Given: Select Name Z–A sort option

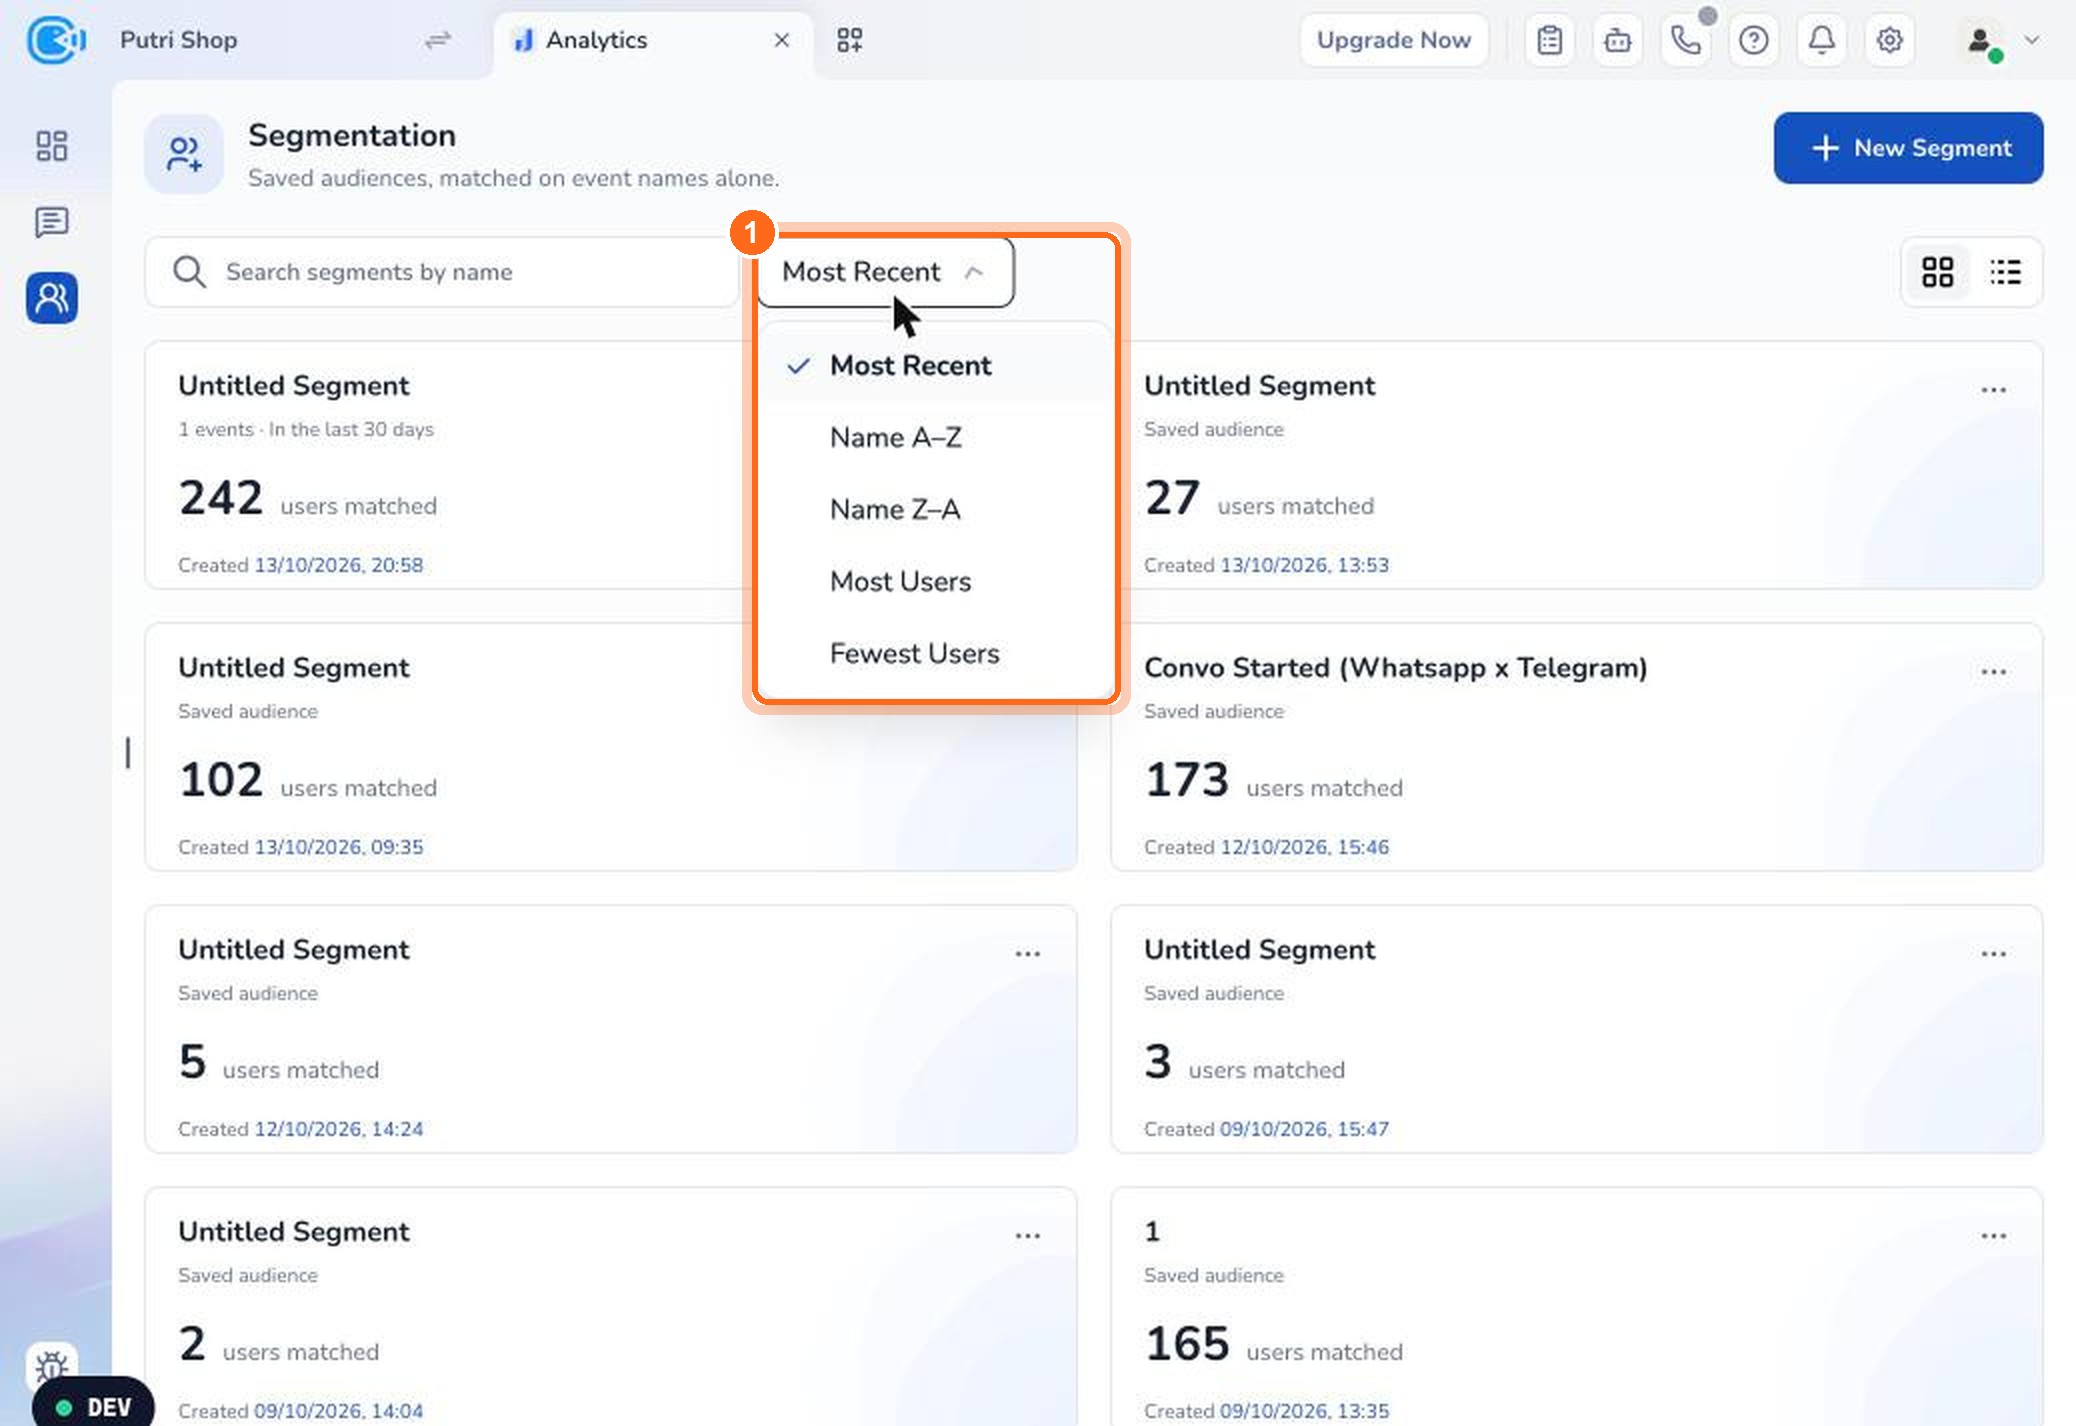Looking at the screenshot, I should click(x=936, y=510).
